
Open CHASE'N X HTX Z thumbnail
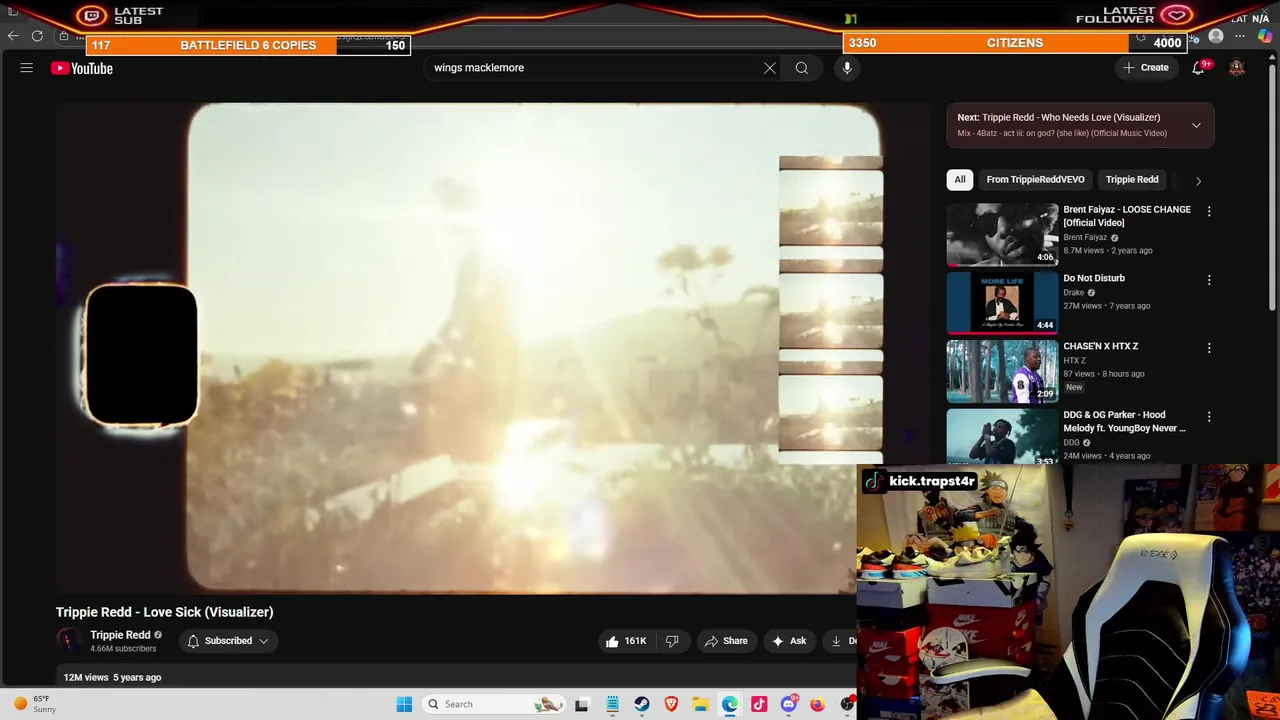click(x=1002, y=371)
